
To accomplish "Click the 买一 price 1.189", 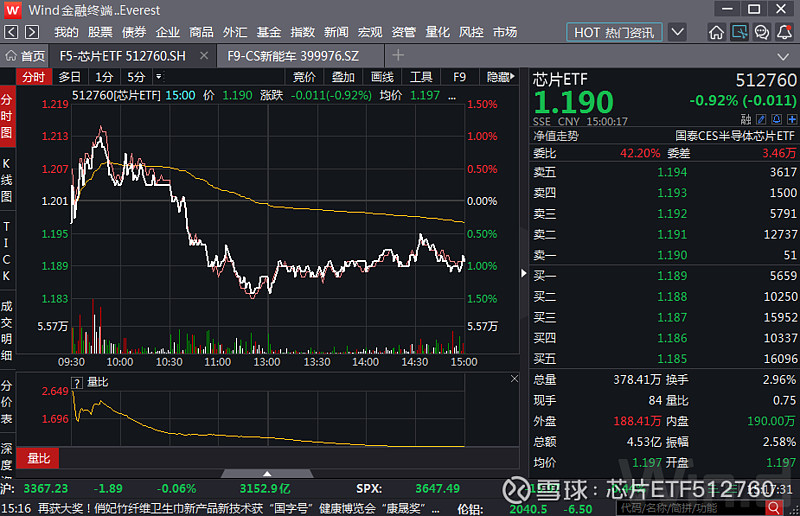I will pyautogui.click(x=672, y=276).
